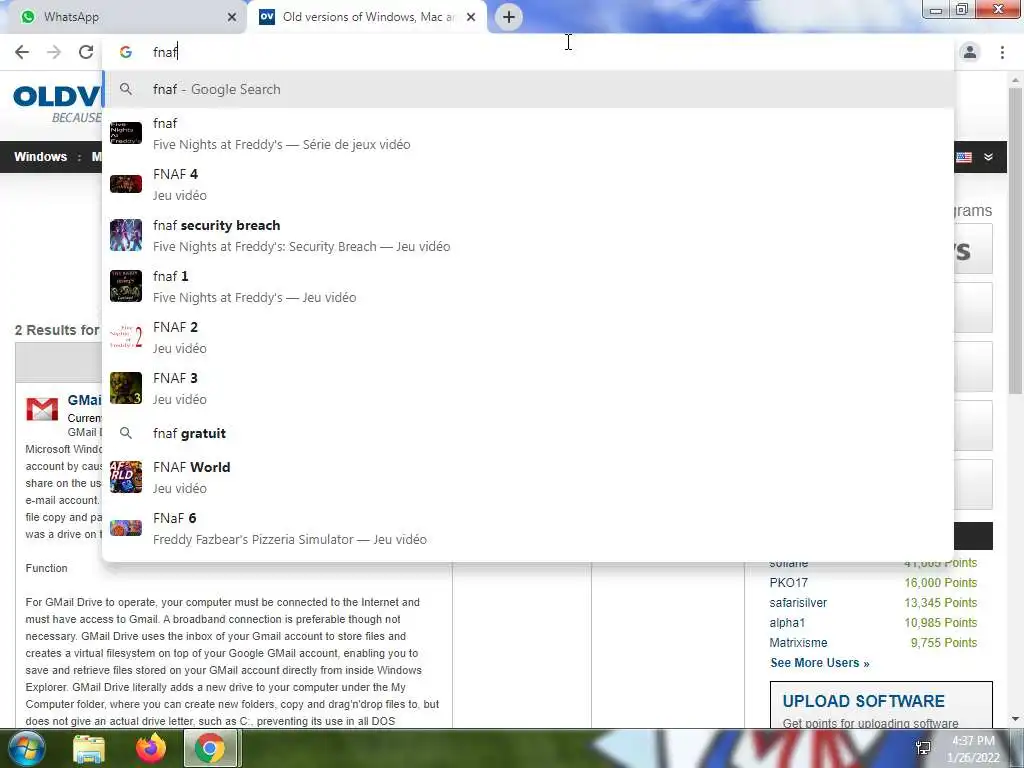
Task: Click Google logo in the address bar
Action: point(126,52)
